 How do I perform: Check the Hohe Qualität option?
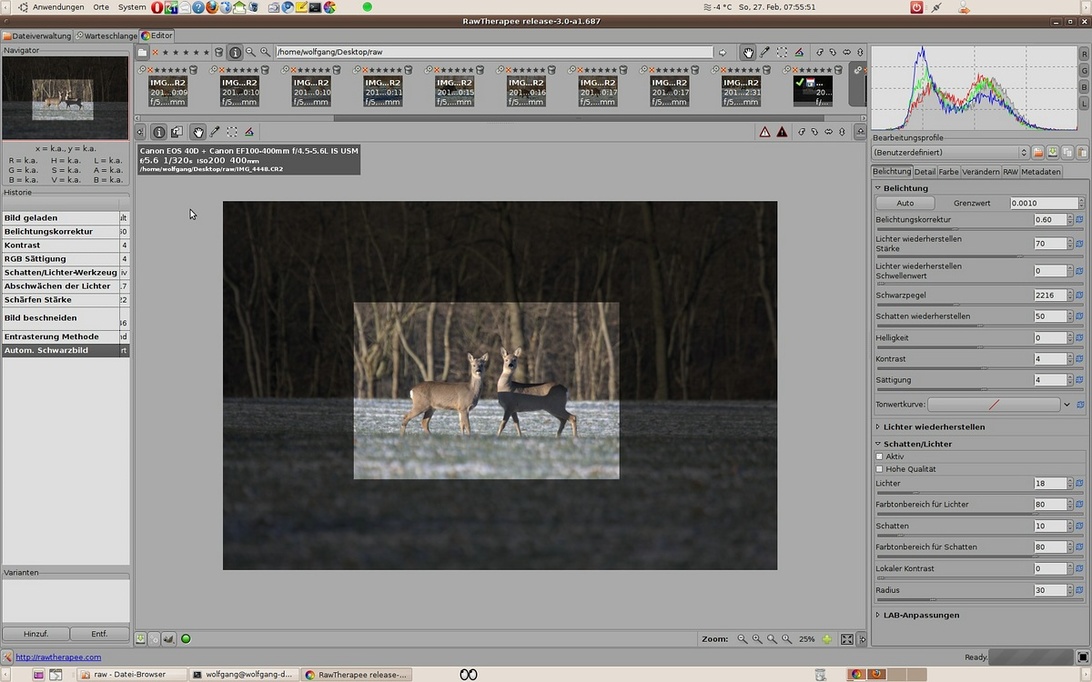point(880,469)
